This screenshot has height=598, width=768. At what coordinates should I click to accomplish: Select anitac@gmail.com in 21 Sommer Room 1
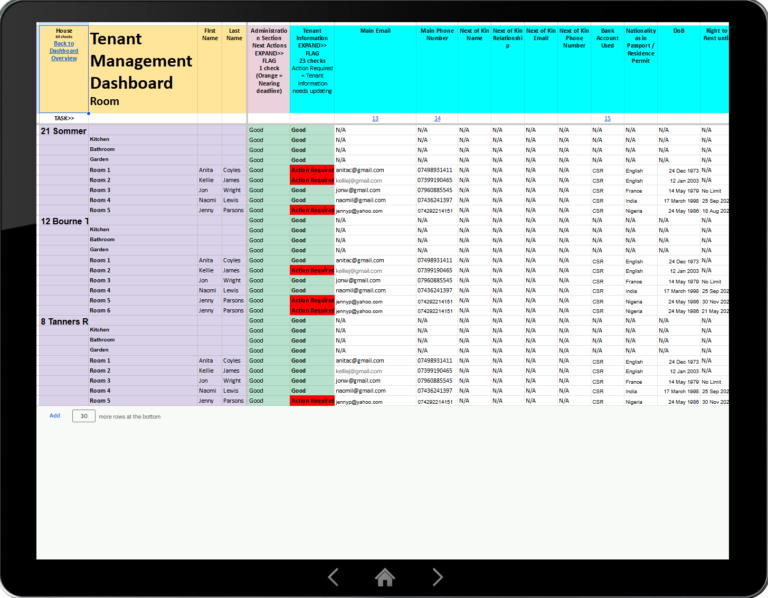[x=375, y=170]
